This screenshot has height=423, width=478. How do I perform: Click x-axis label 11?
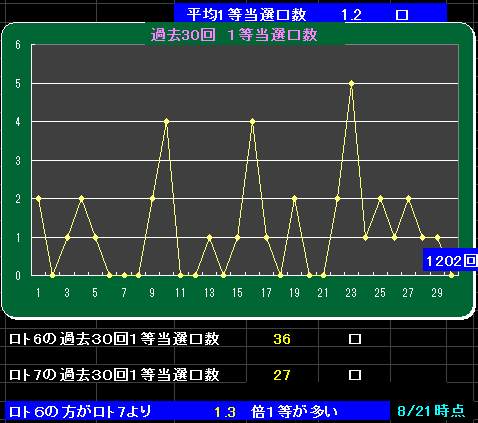point(180,293)
